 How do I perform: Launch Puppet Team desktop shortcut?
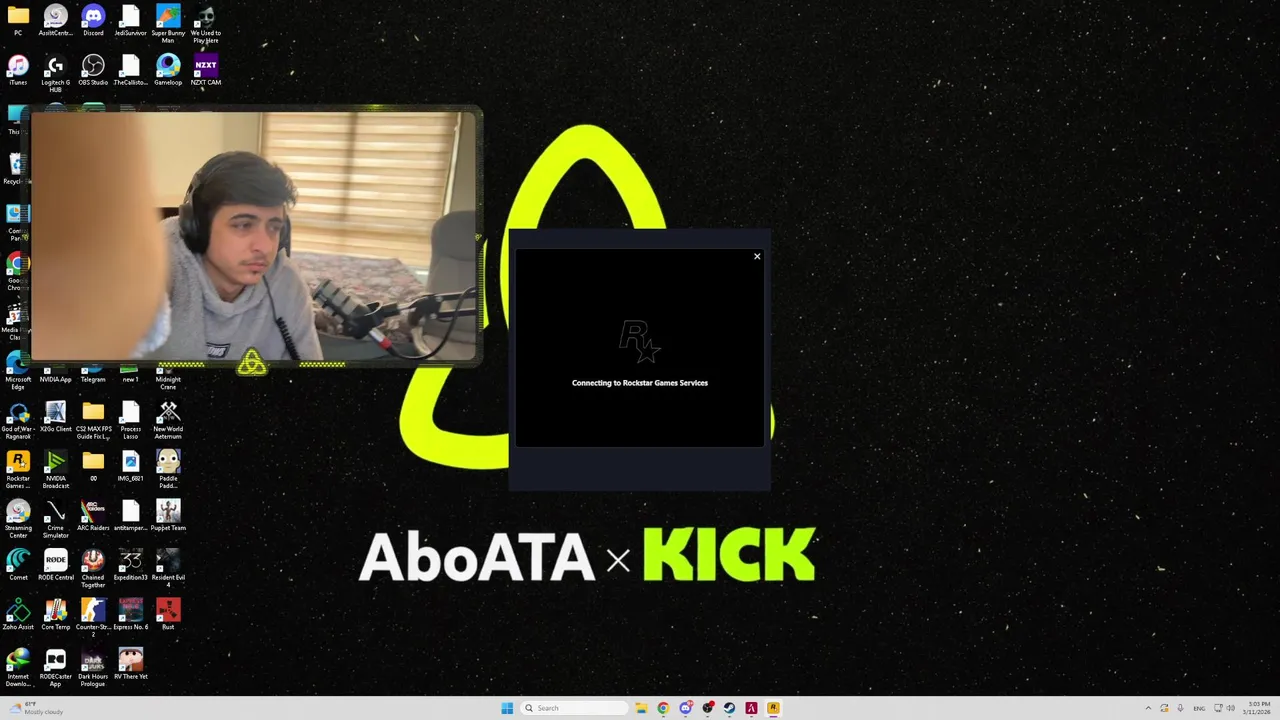(x=168, y=516)
